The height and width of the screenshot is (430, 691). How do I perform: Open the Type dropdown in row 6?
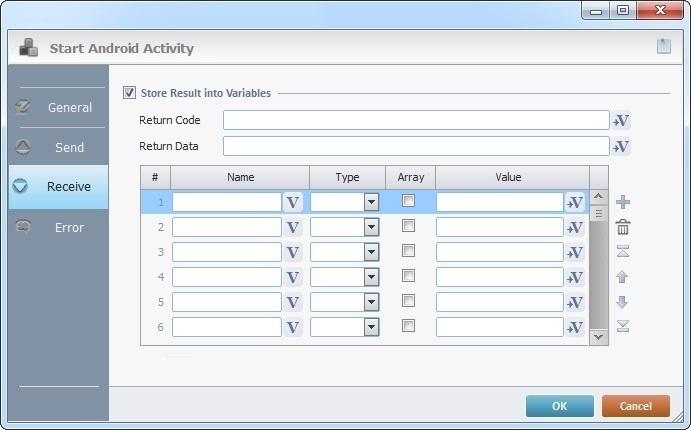tap(371, 327)
